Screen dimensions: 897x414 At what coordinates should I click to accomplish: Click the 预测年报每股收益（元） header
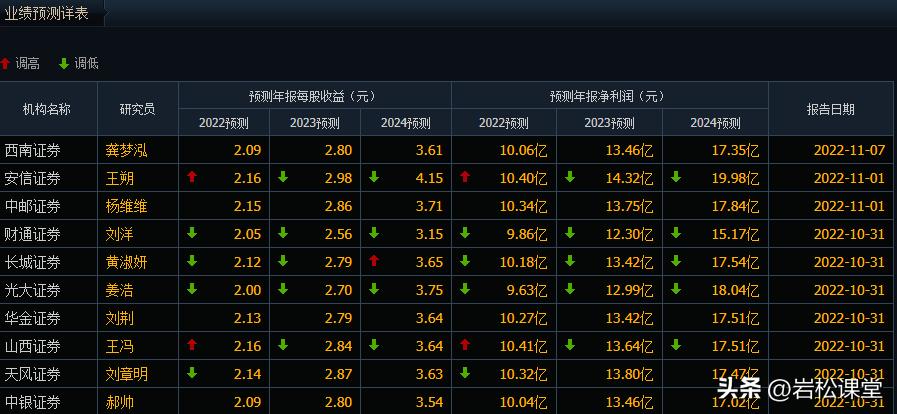tap(314, 96)
